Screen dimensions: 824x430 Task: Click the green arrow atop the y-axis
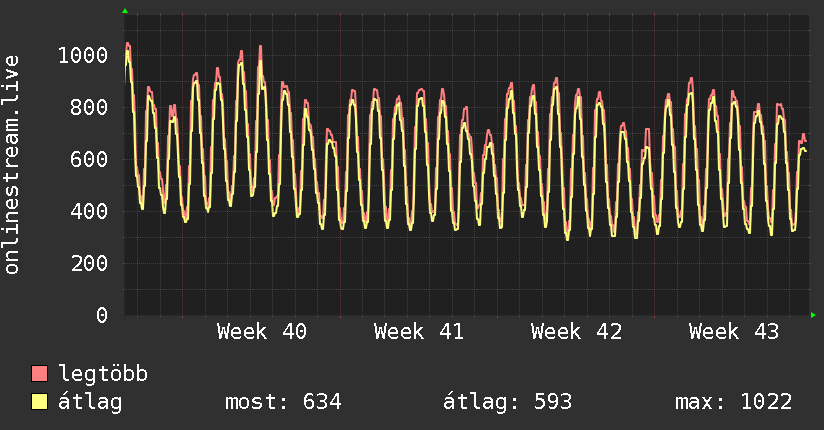click(125, 11)
